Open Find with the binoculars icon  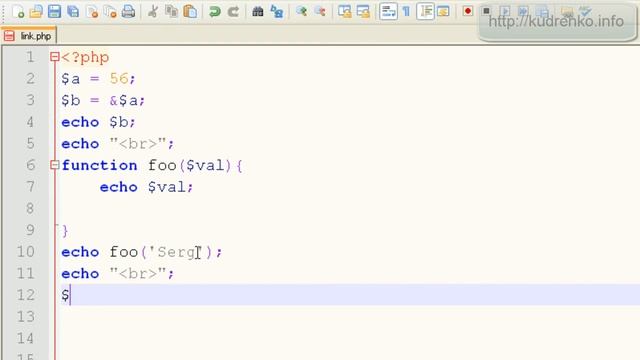pos(258,11)
